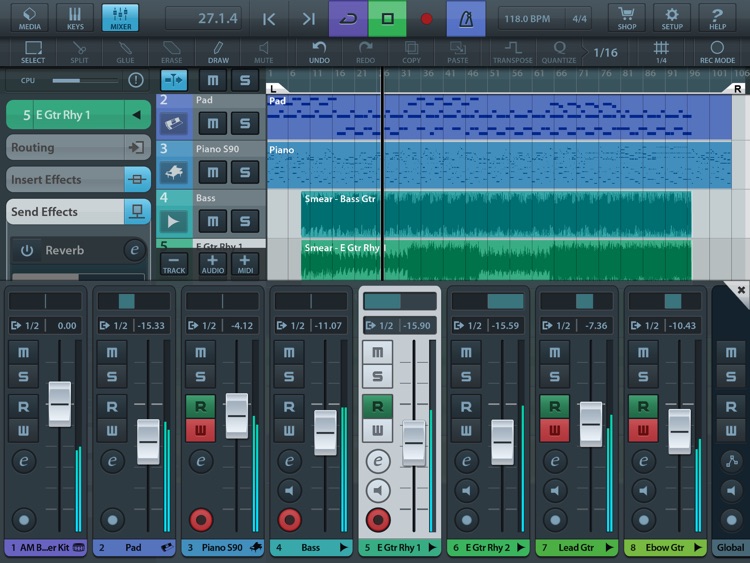
Task: Collapse the Send Effects section
Action: pos(78,211)
